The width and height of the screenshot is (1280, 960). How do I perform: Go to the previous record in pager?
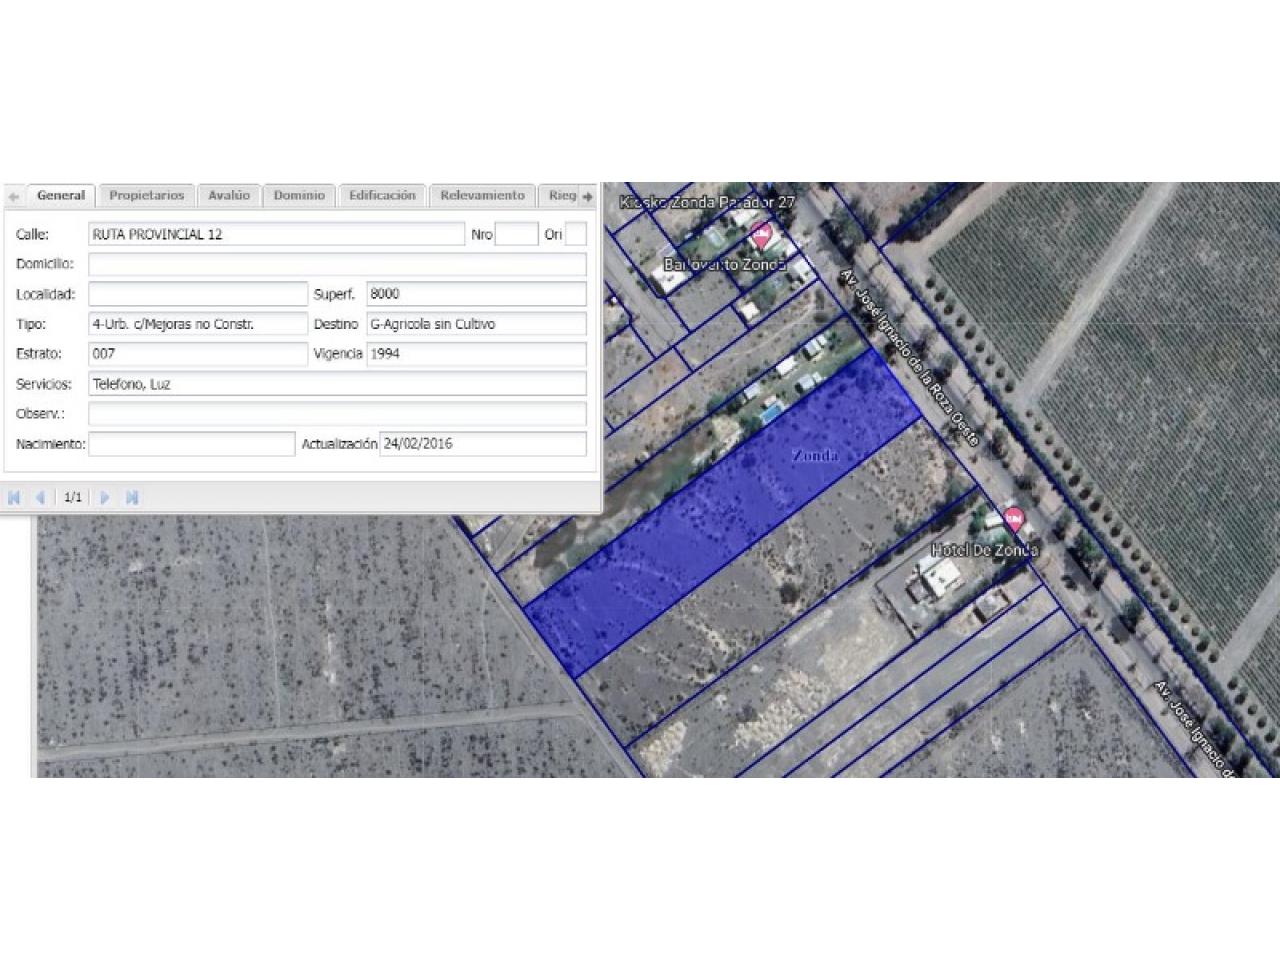tap(41, 497)
